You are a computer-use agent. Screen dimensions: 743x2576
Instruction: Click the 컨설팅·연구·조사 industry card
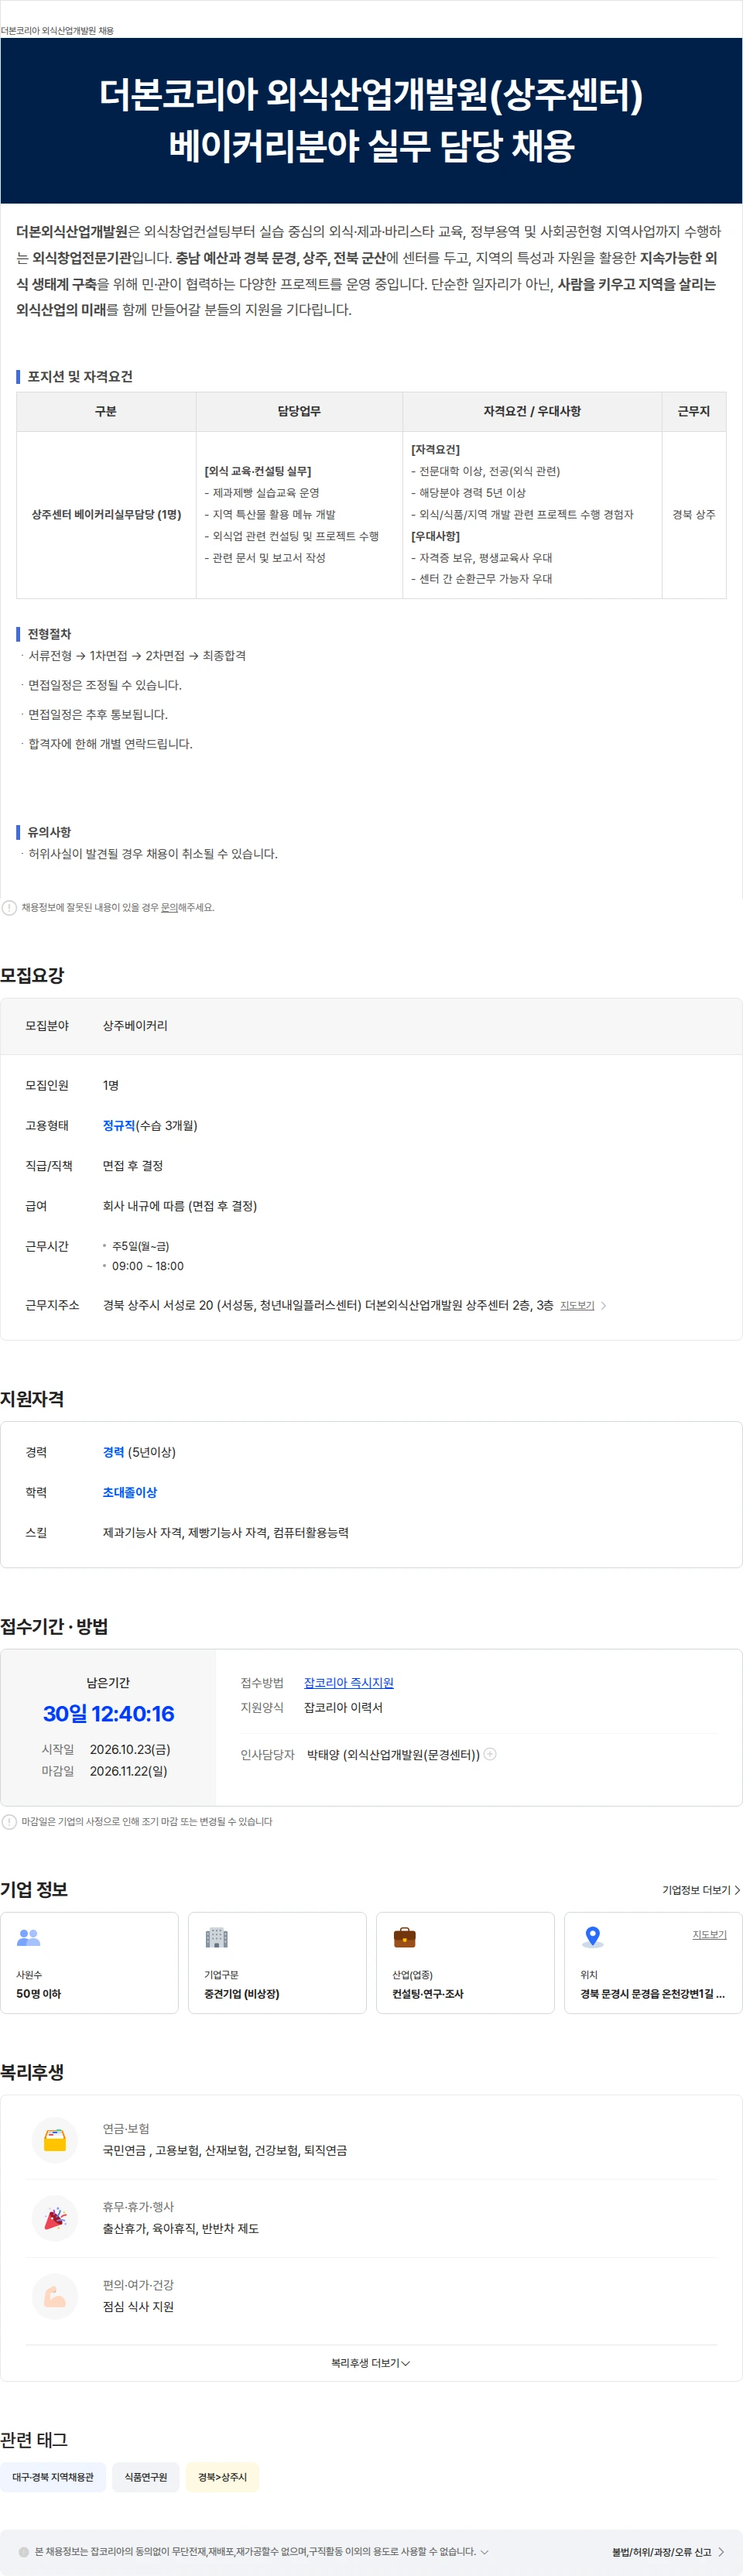tap(465, 1962)
